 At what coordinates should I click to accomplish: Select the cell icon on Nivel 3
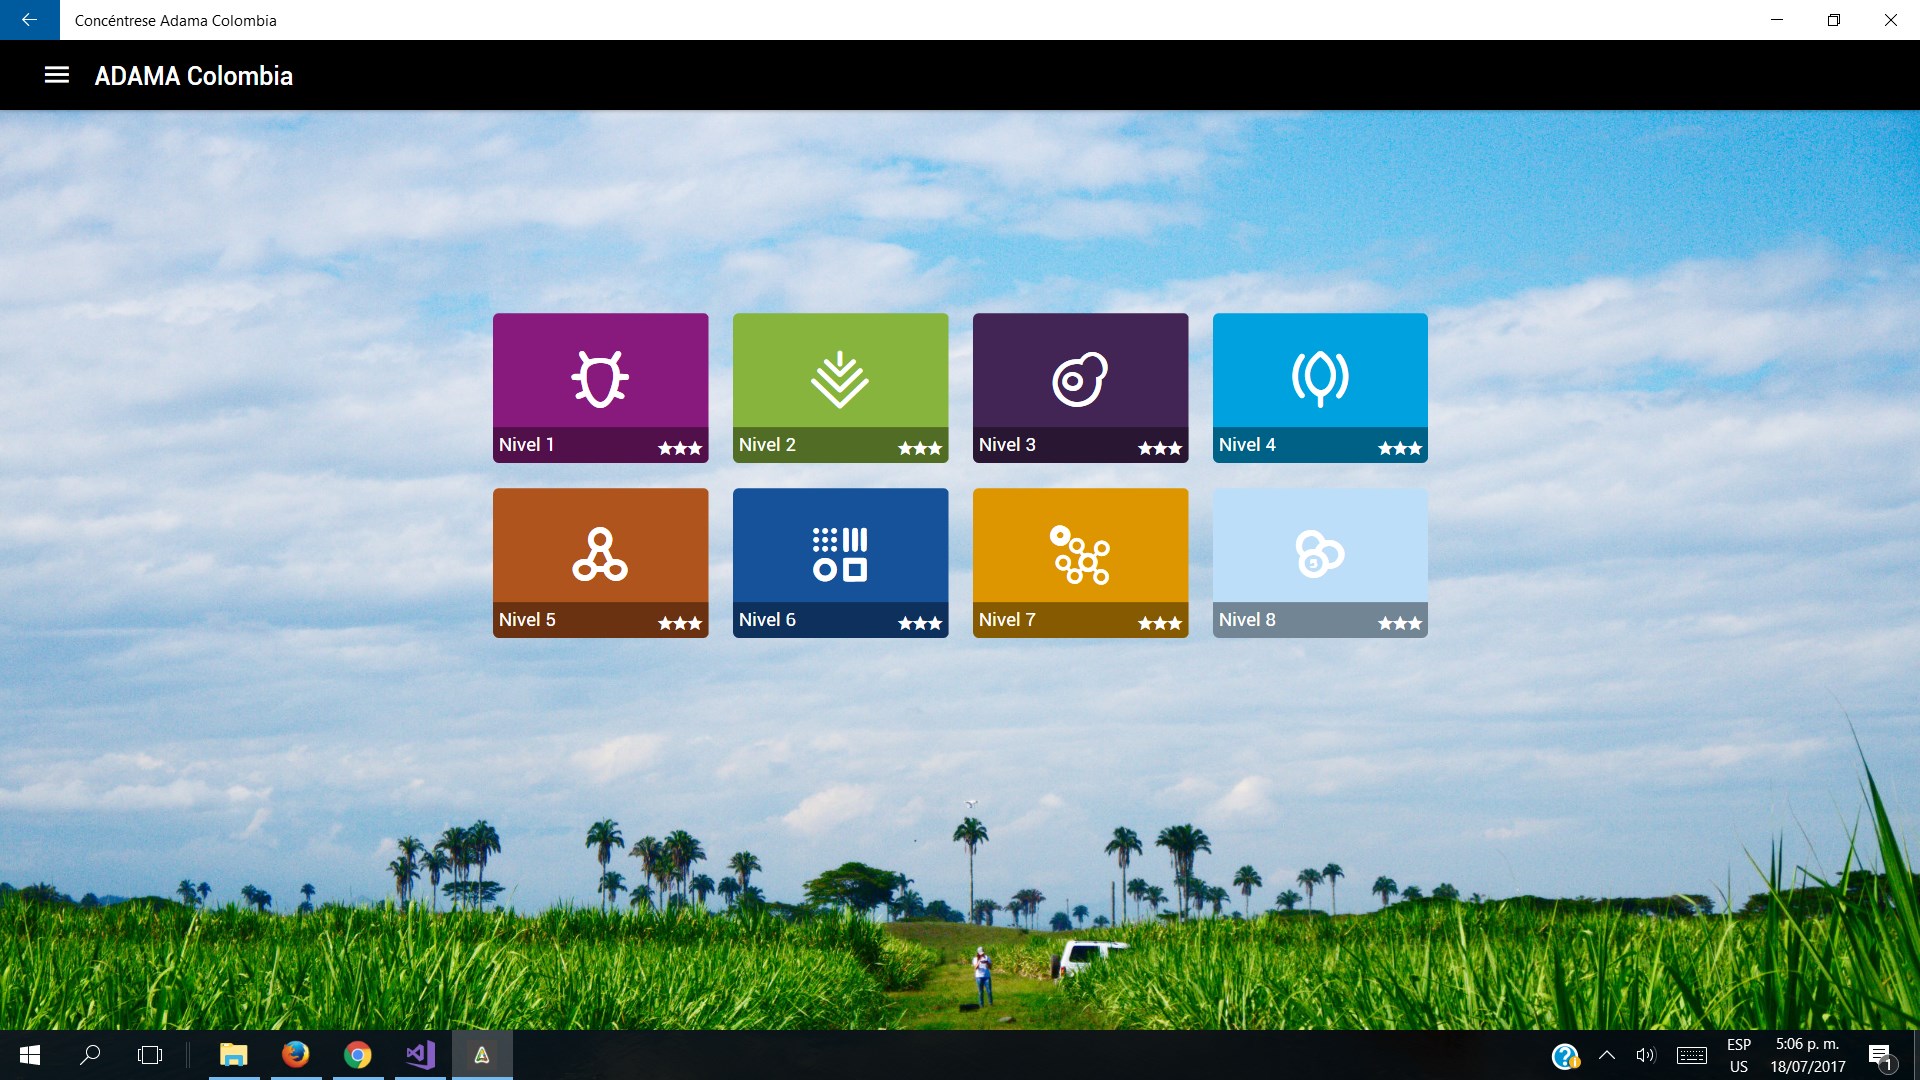pyautogui.click(x=1080, y=379)
